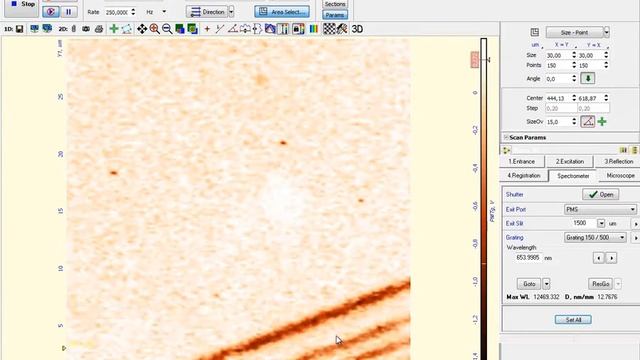Click the Rate value input field
The height and width of the screenshot is (360, 640).
(x=117, y=12)
